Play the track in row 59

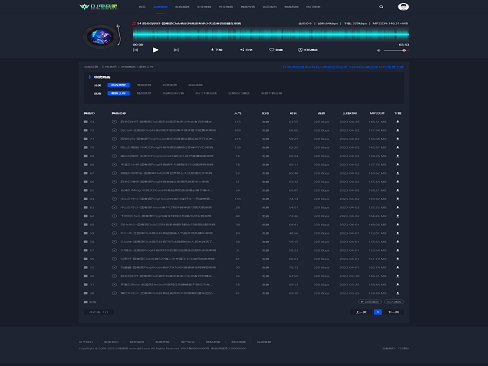coord(114,233)
